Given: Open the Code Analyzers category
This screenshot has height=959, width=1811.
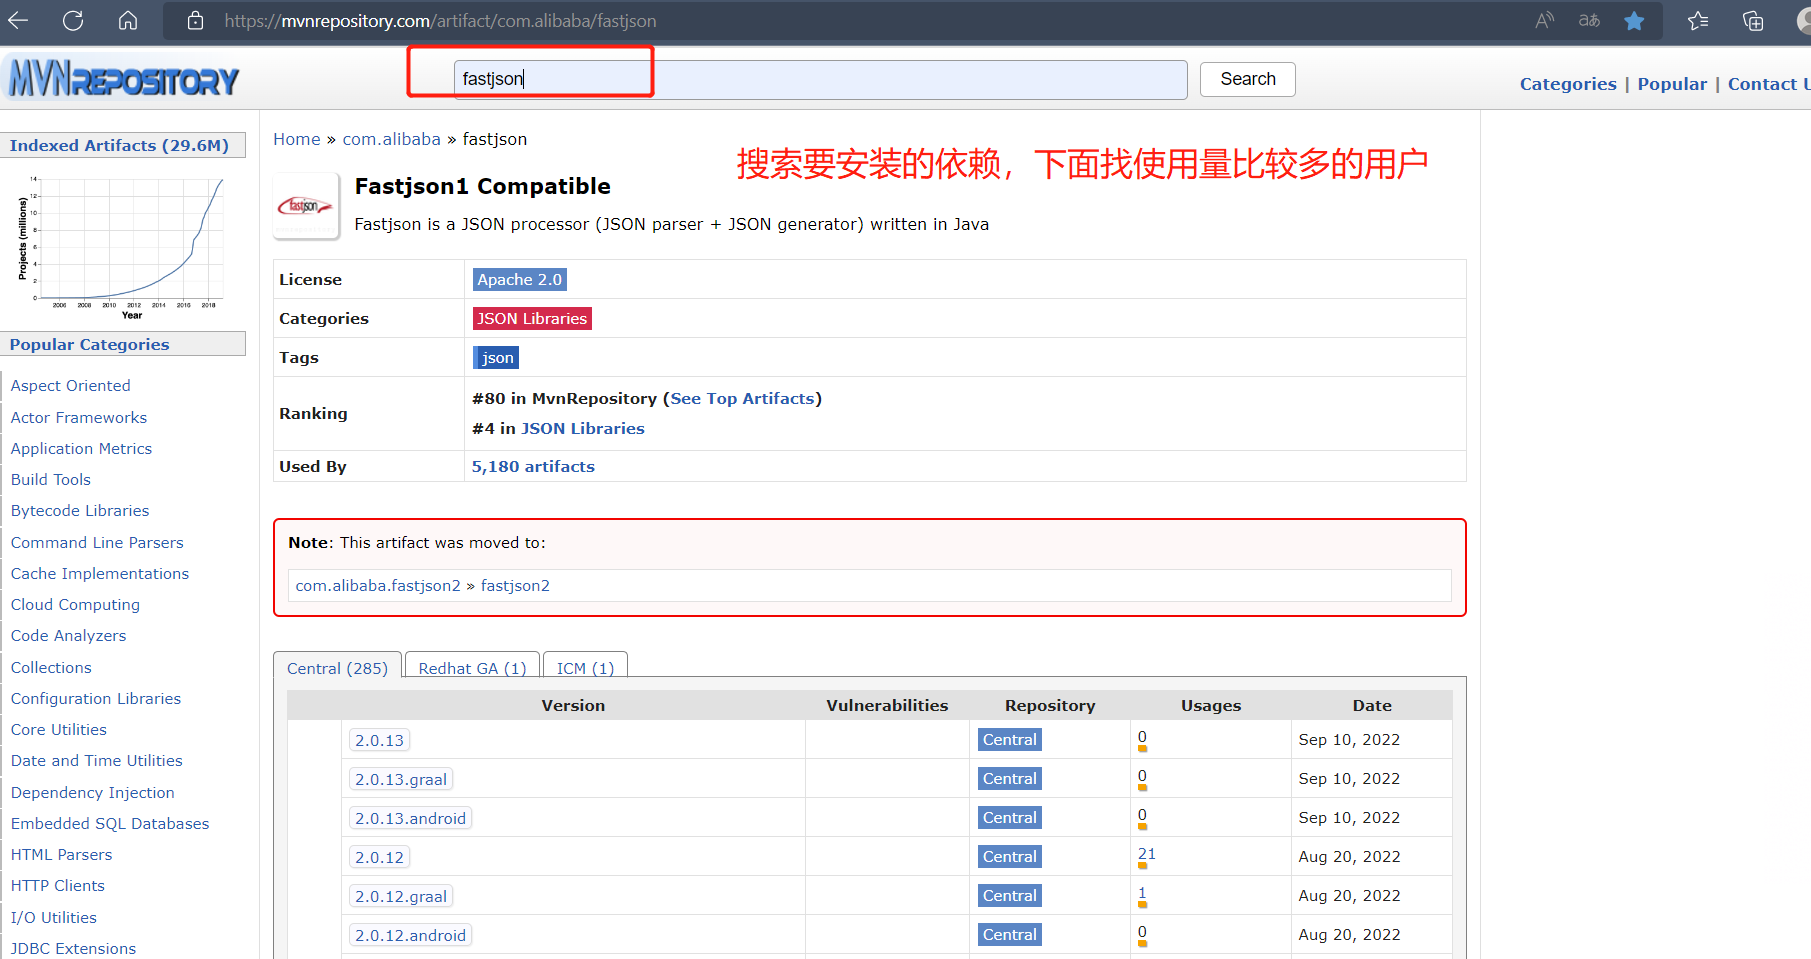Looking at the screenshot, I should tap(68, 635).
